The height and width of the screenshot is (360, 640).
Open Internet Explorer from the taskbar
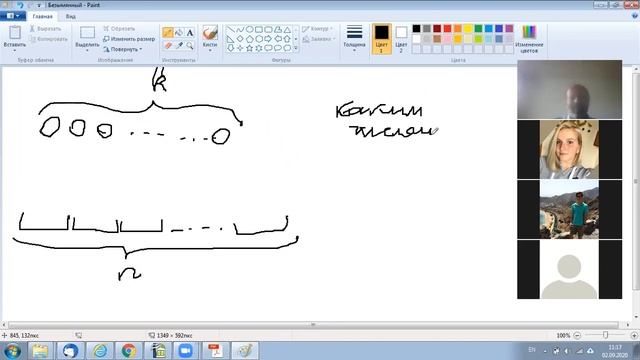pyautogui.click(x=100, y=351)
